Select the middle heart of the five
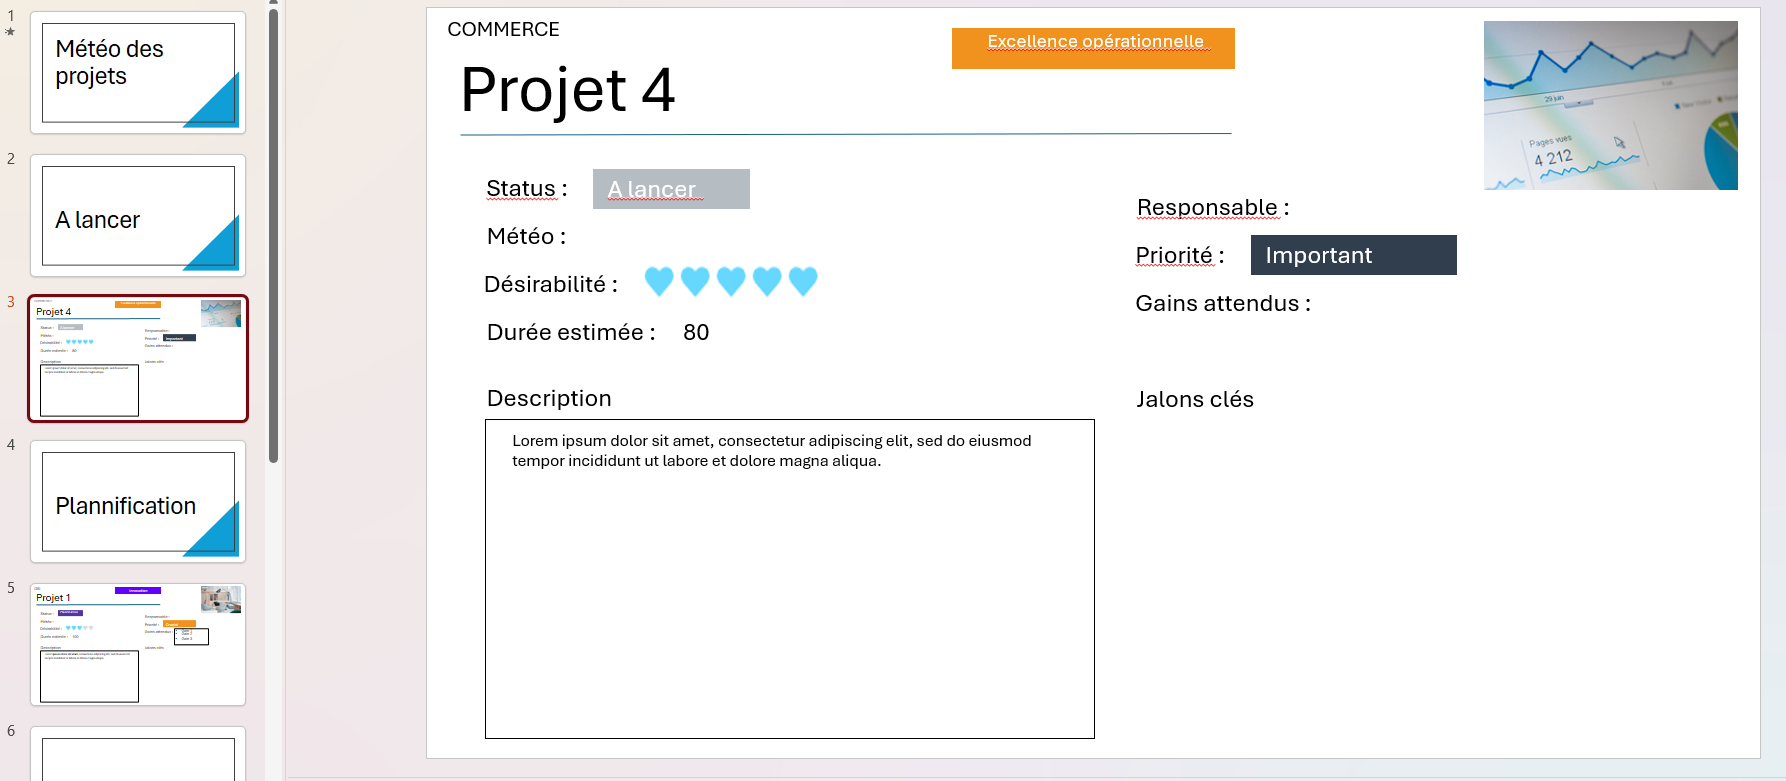The image size is (1786, 781). tap(731, 282)
